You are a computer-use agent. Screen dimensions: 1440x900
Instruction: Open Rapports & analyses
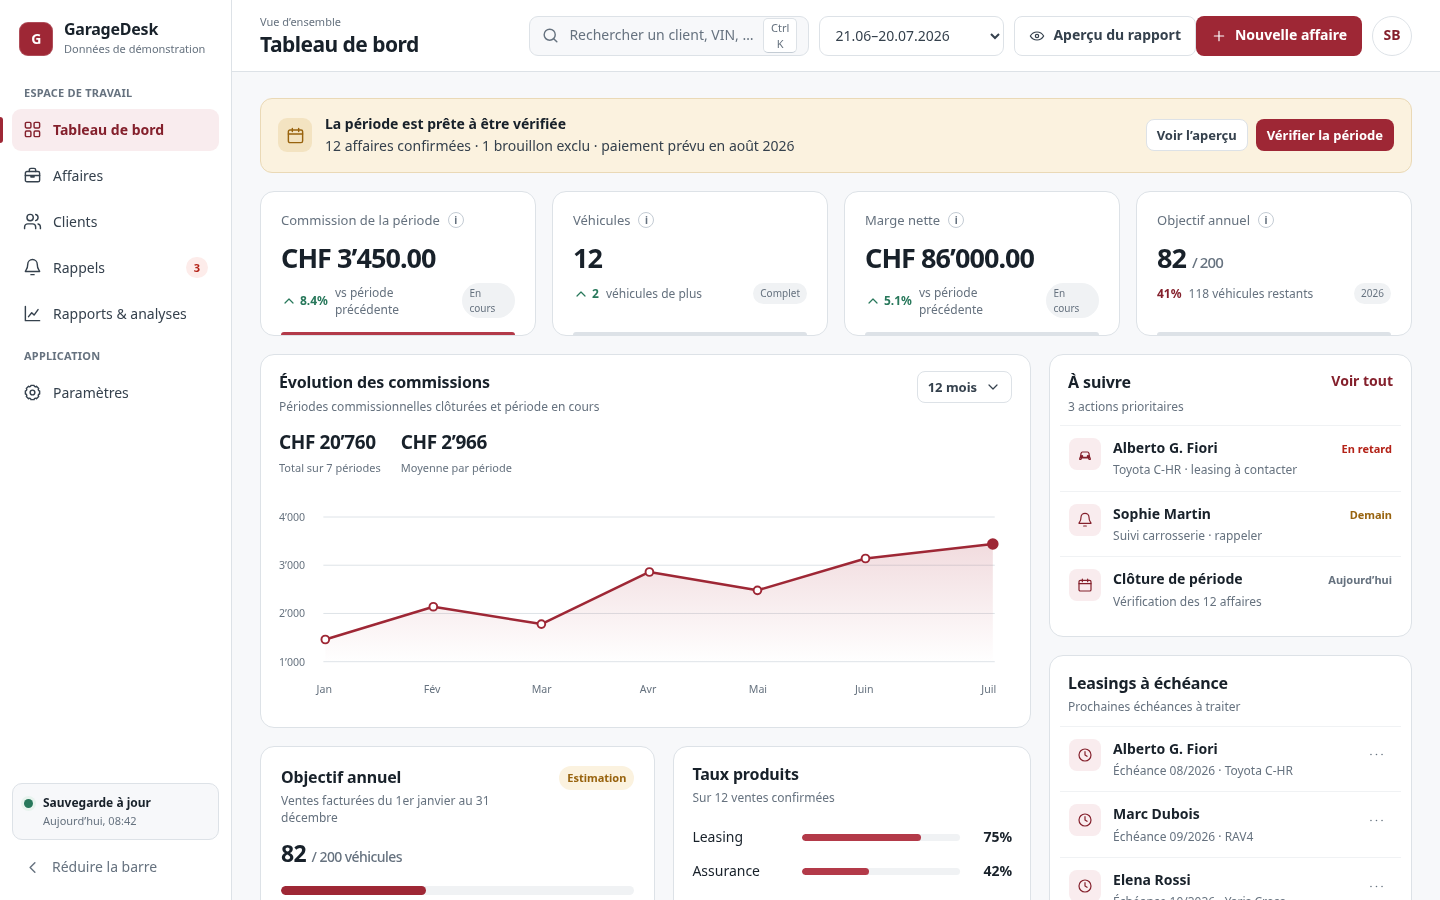115,314
